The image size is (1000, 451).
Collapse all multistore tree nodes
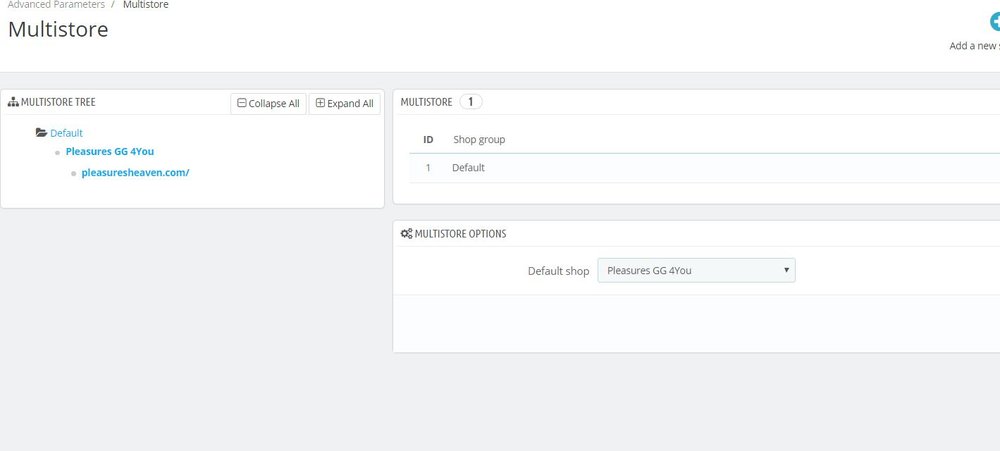coord(267,103)
